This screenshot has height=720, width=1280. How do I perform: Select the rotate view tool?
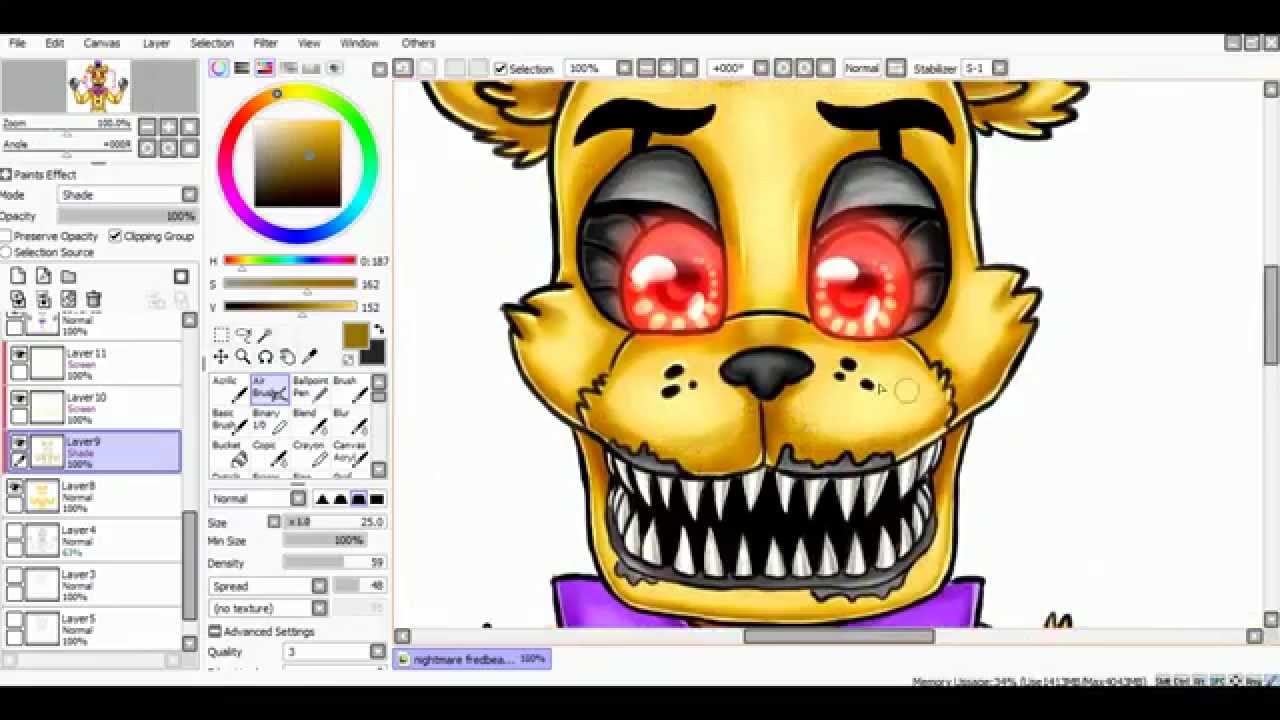(265, 357)
